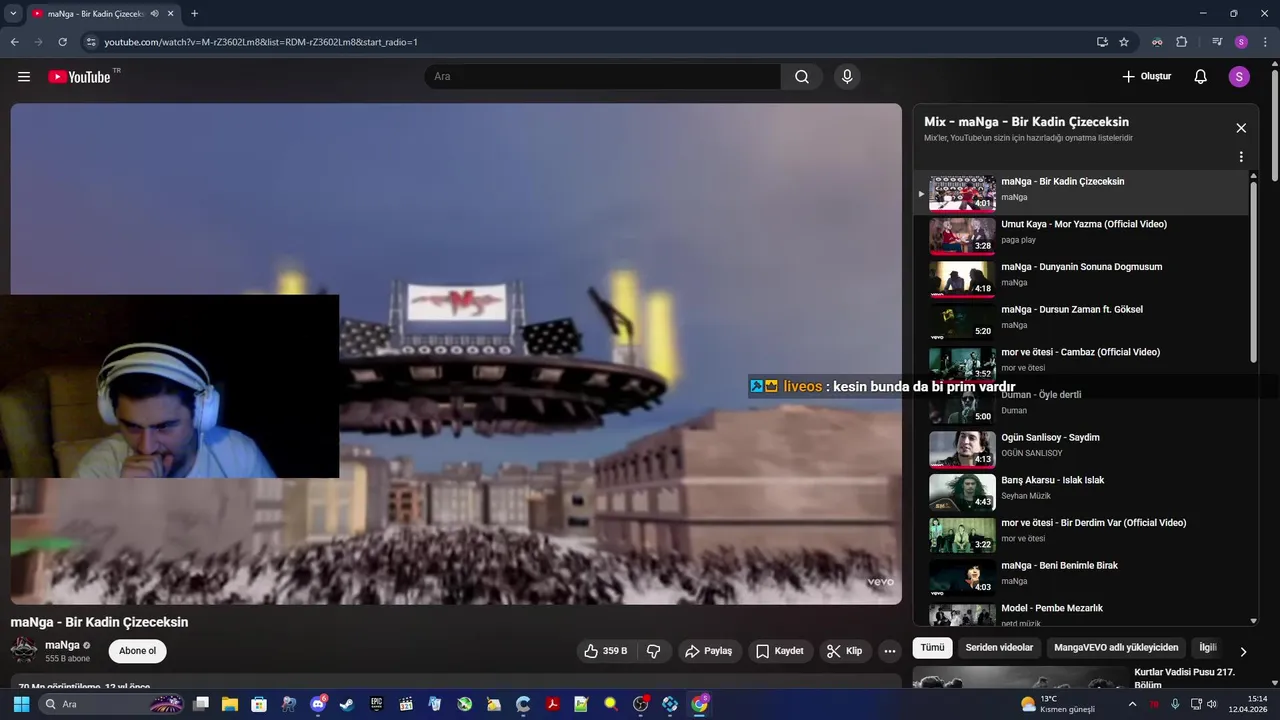
Task: Open a new browser tab
Action: [x=194, y=13]
